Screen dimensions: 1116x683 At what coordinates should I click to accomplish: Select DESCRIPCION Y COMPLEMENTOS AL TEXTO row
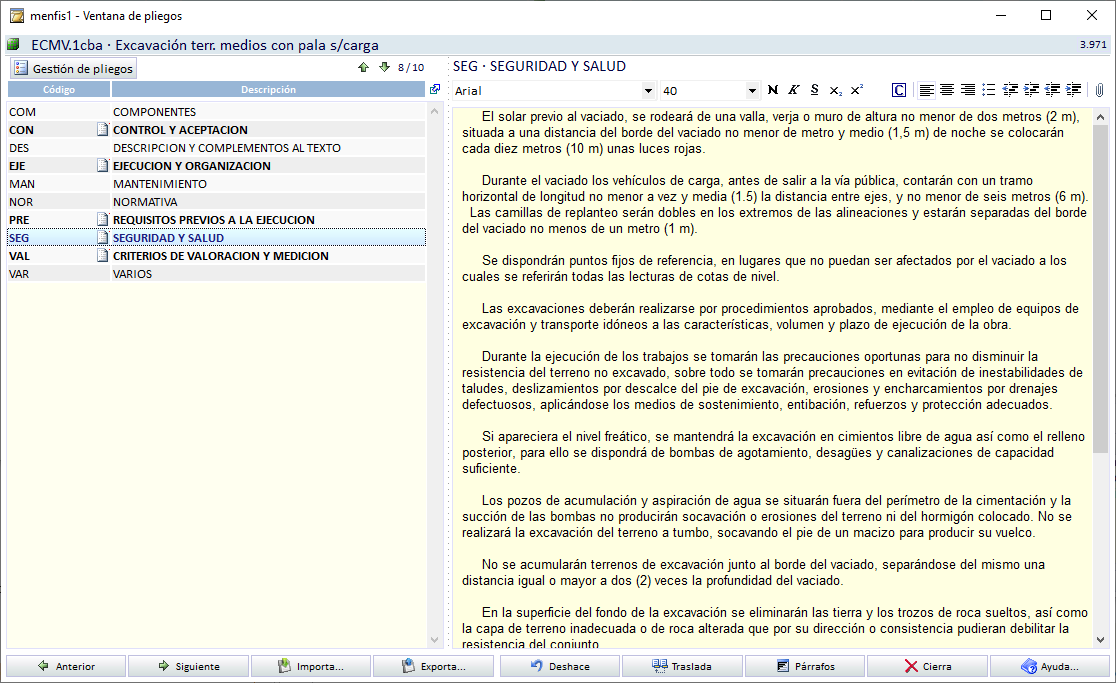tap(216, 148)
